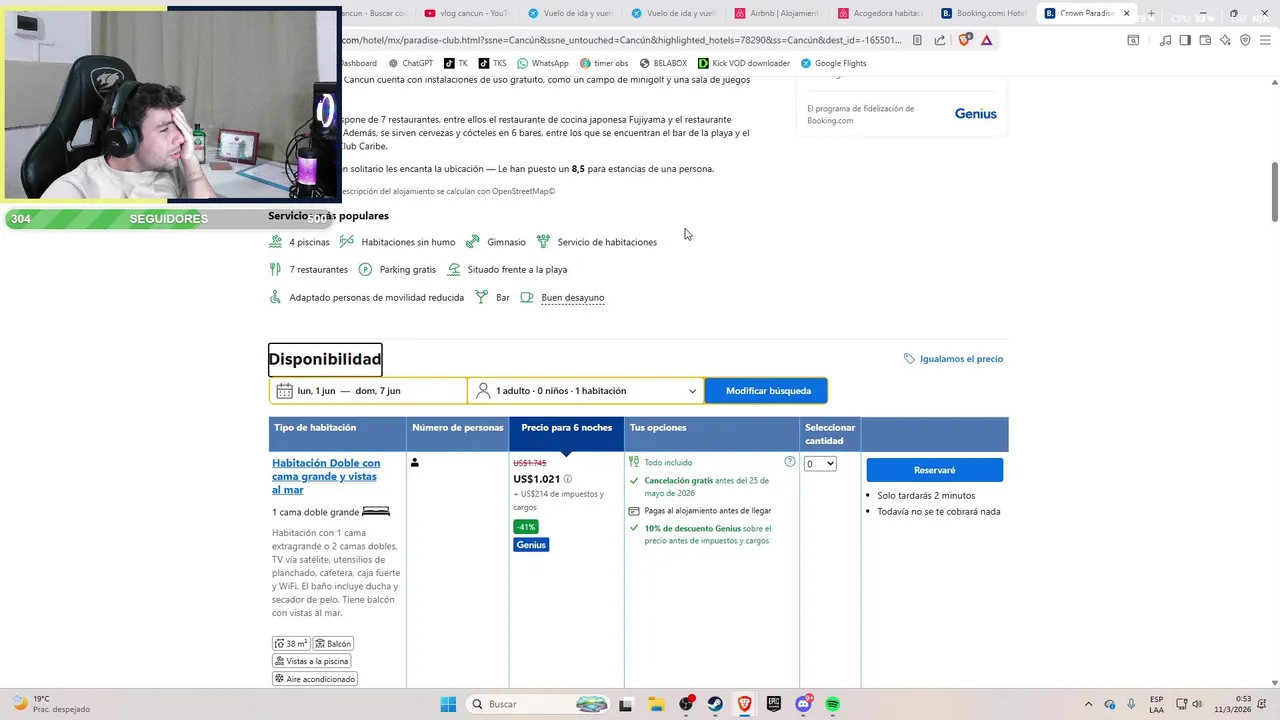Click the 'Genius' blue badge under price
The height and width of the screenshot is (720, 1280).
[531, 545]
